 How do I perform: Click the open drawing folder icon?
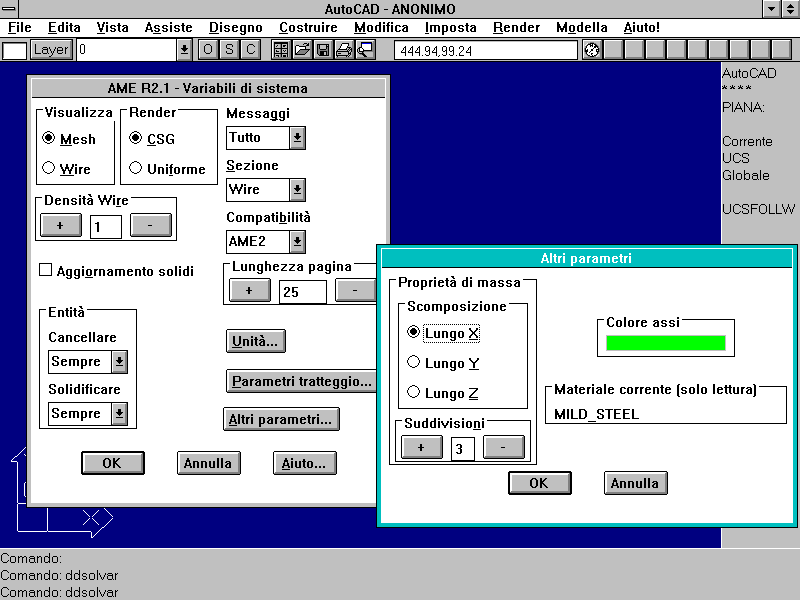[x=302, y=50]
